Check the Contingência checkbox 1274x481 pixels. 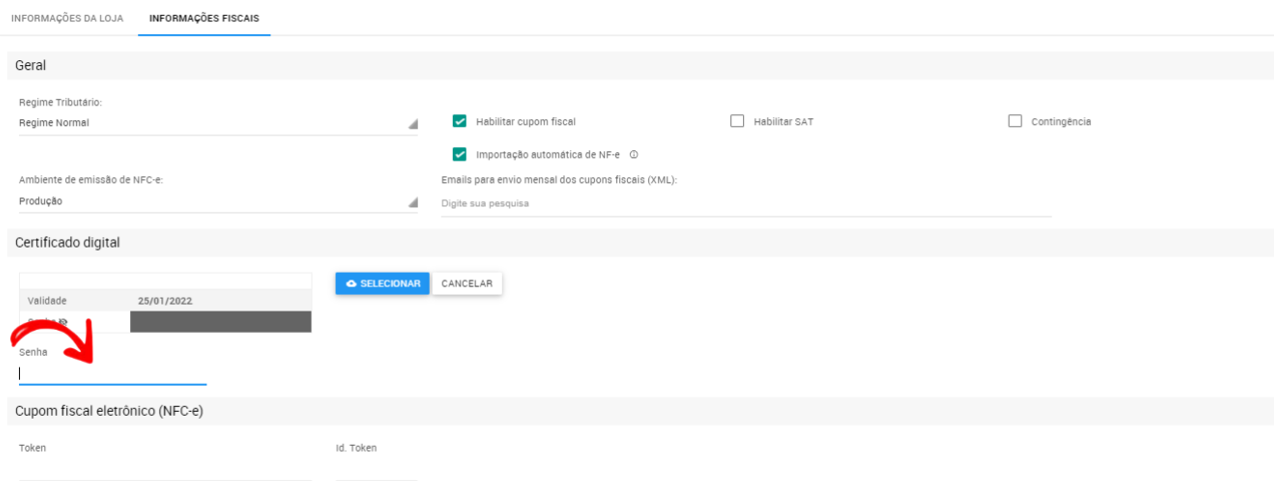coord(1015,122)
